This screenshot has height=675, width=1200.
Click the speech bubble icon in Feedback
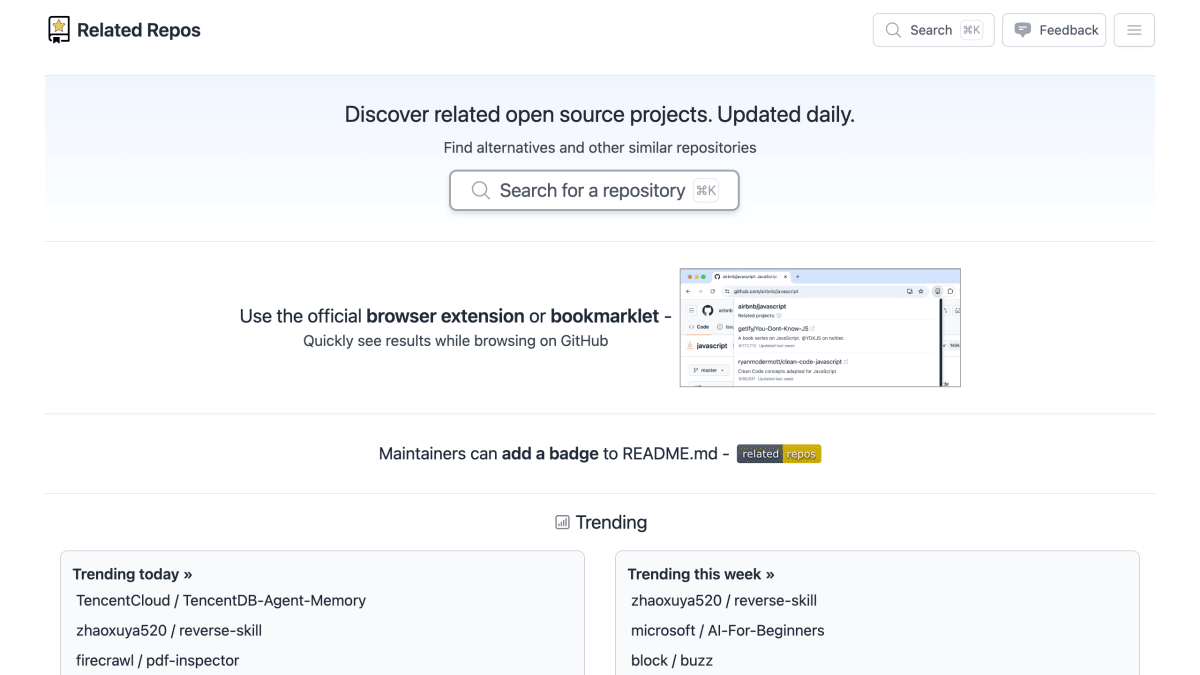click(1023, 30)
